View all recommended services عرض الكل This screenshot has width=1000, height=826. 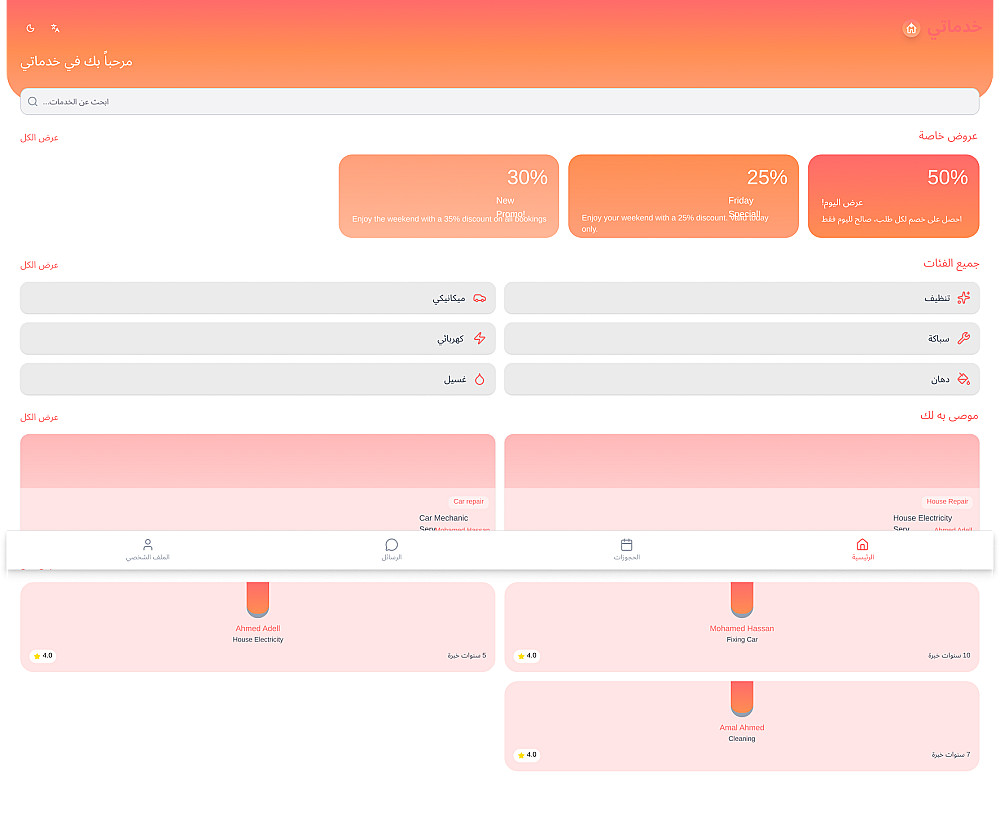[x=39, y=417]
